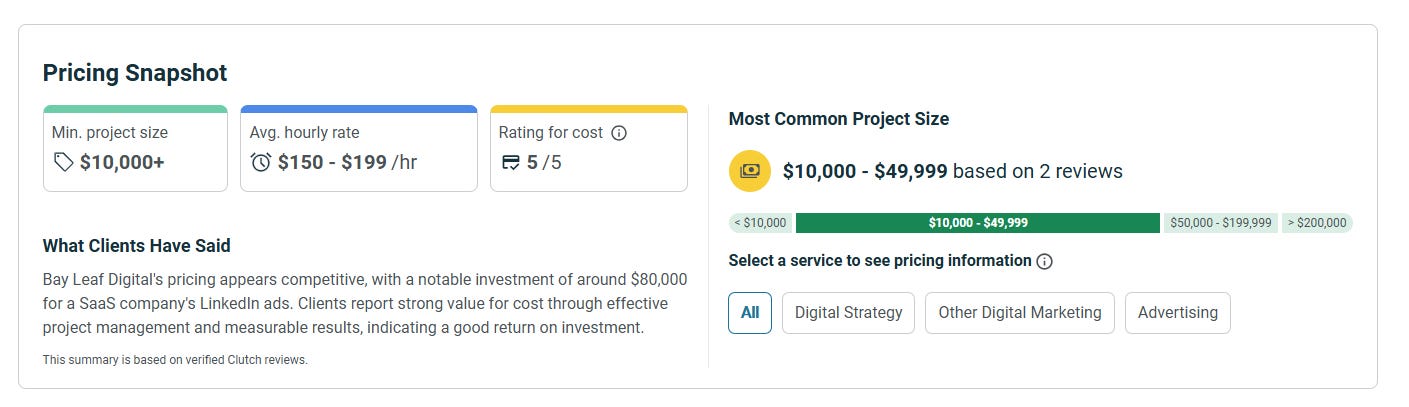Select the Digital Strategy service filter
The width and height of the screenshot is (1409, 407).
pyautogui.click(x=848, y=313)
